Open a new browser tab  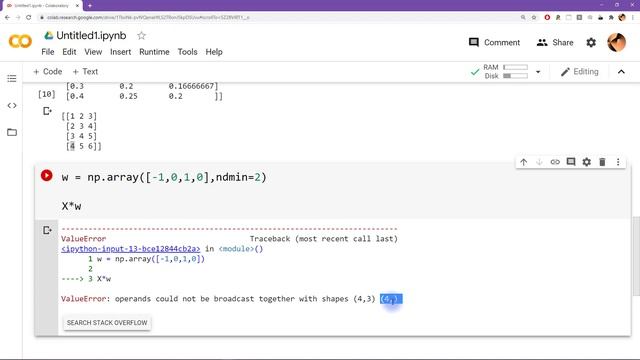coord(90,6)
